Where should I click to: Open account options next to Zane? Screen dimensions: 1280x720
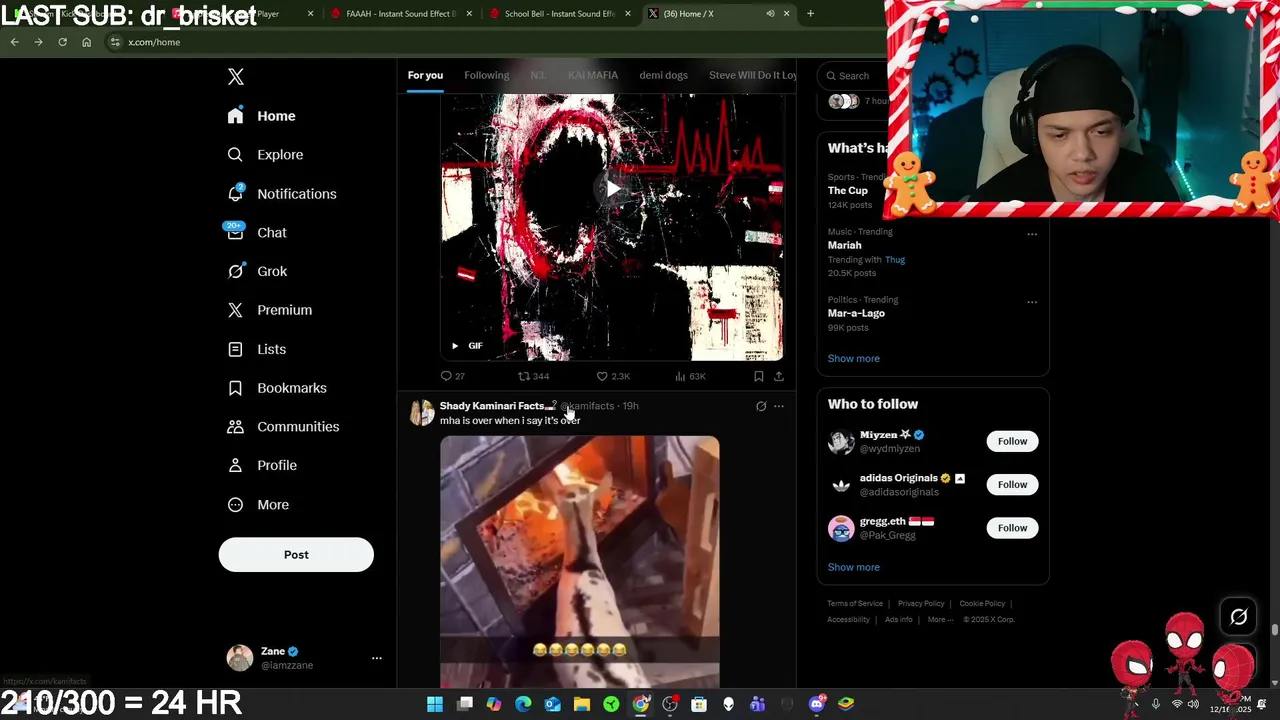point(377,658)
